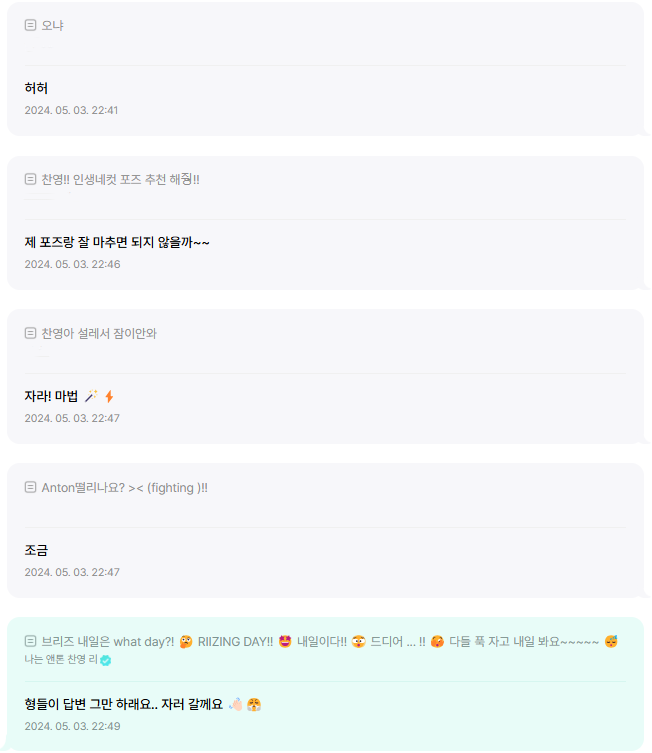Click the note icon beside 찬영아 설레서 잠이안와

(x=30, y=333)
